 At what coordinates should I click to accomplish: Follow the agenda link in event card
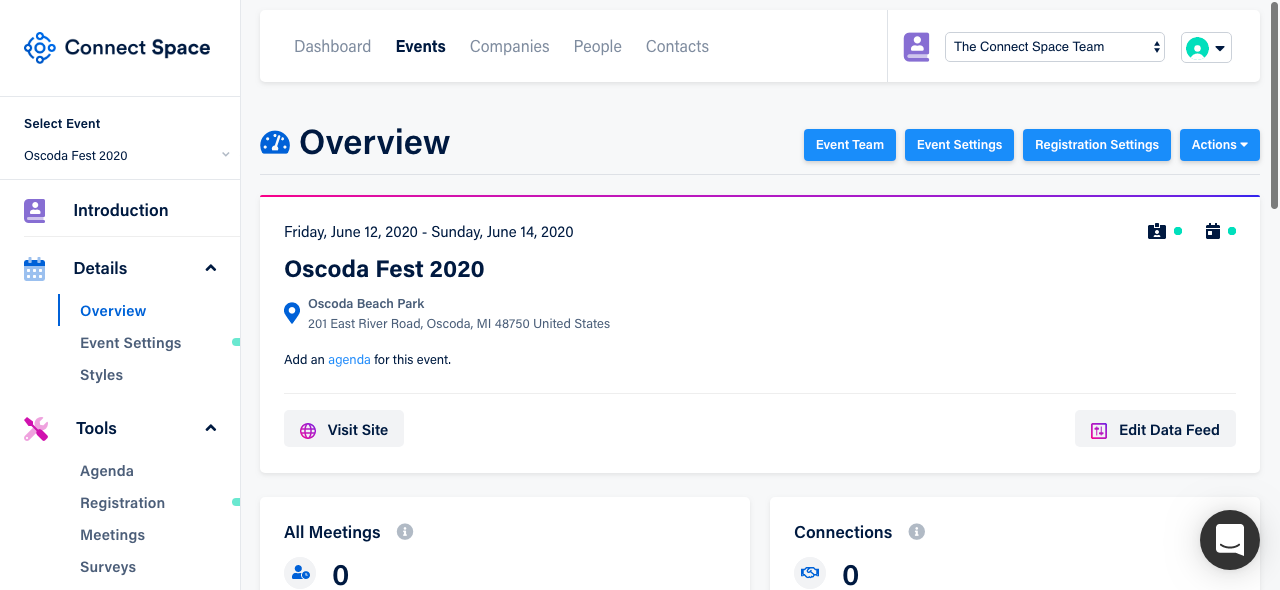tap(349, 360)
